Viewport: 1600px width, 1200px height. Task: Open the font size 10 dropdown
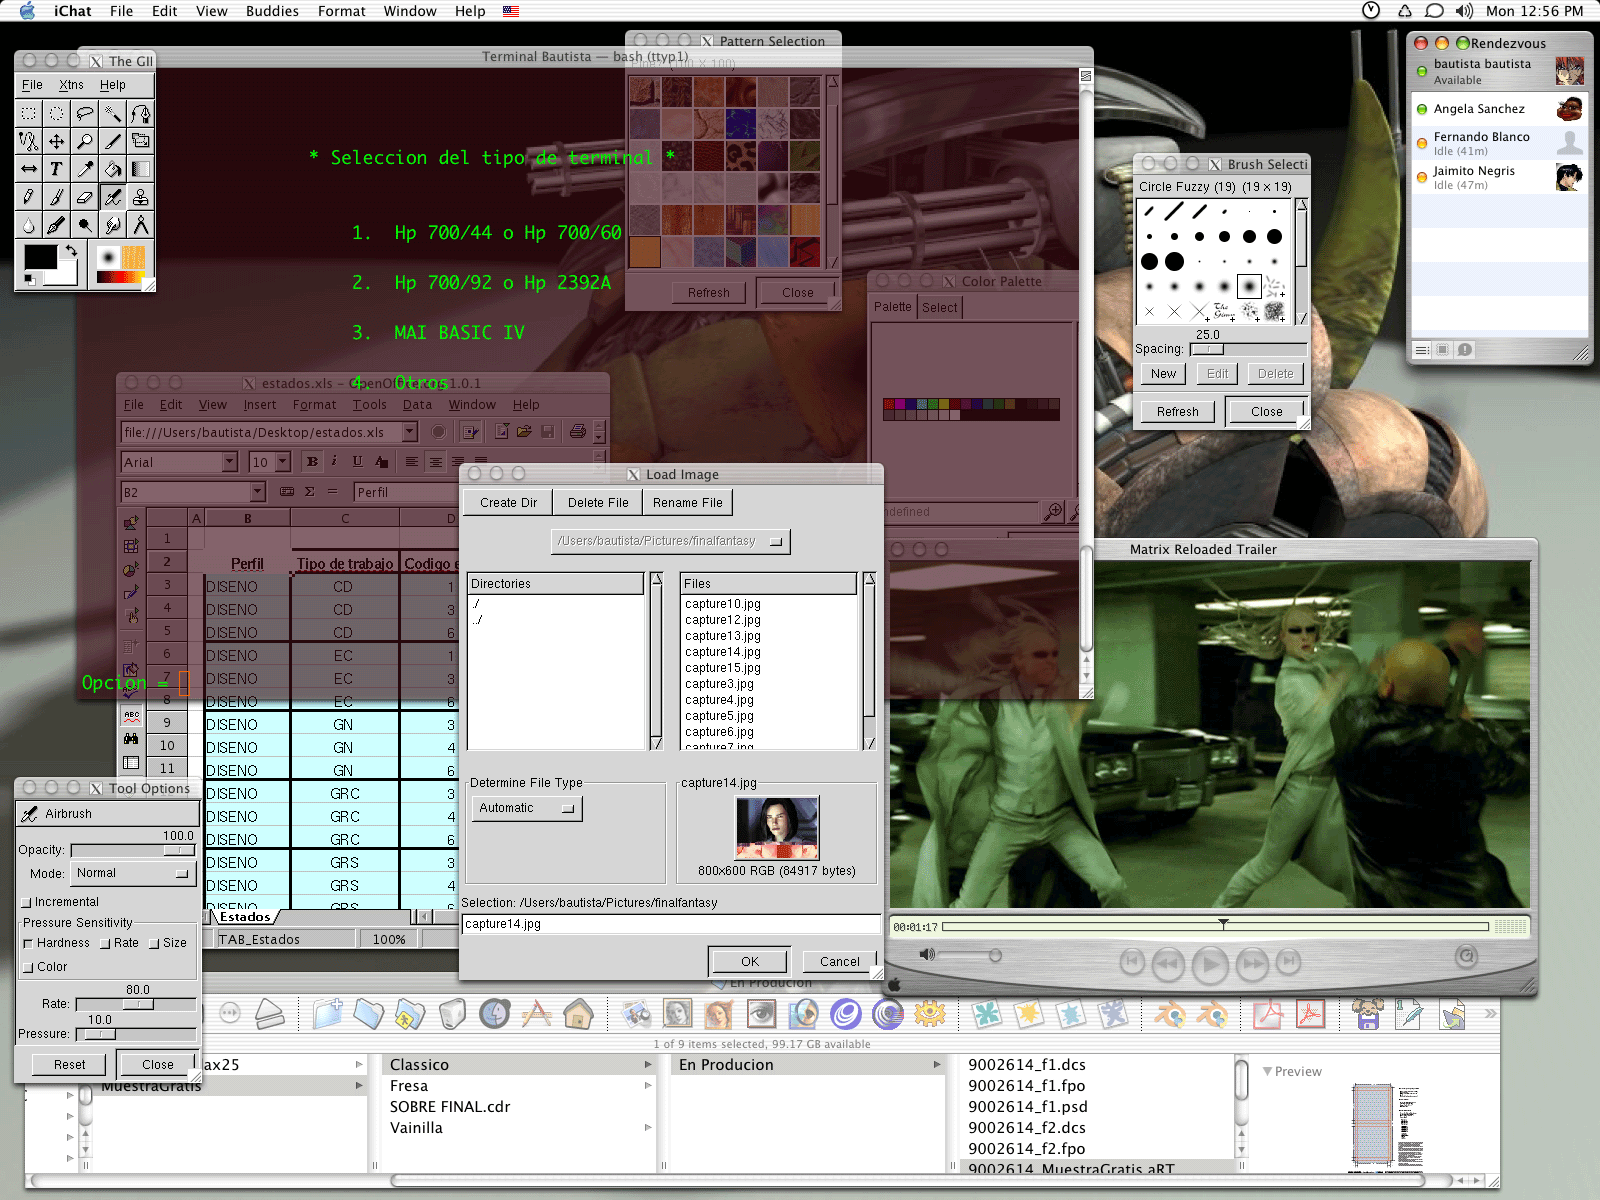click(283, 461)
